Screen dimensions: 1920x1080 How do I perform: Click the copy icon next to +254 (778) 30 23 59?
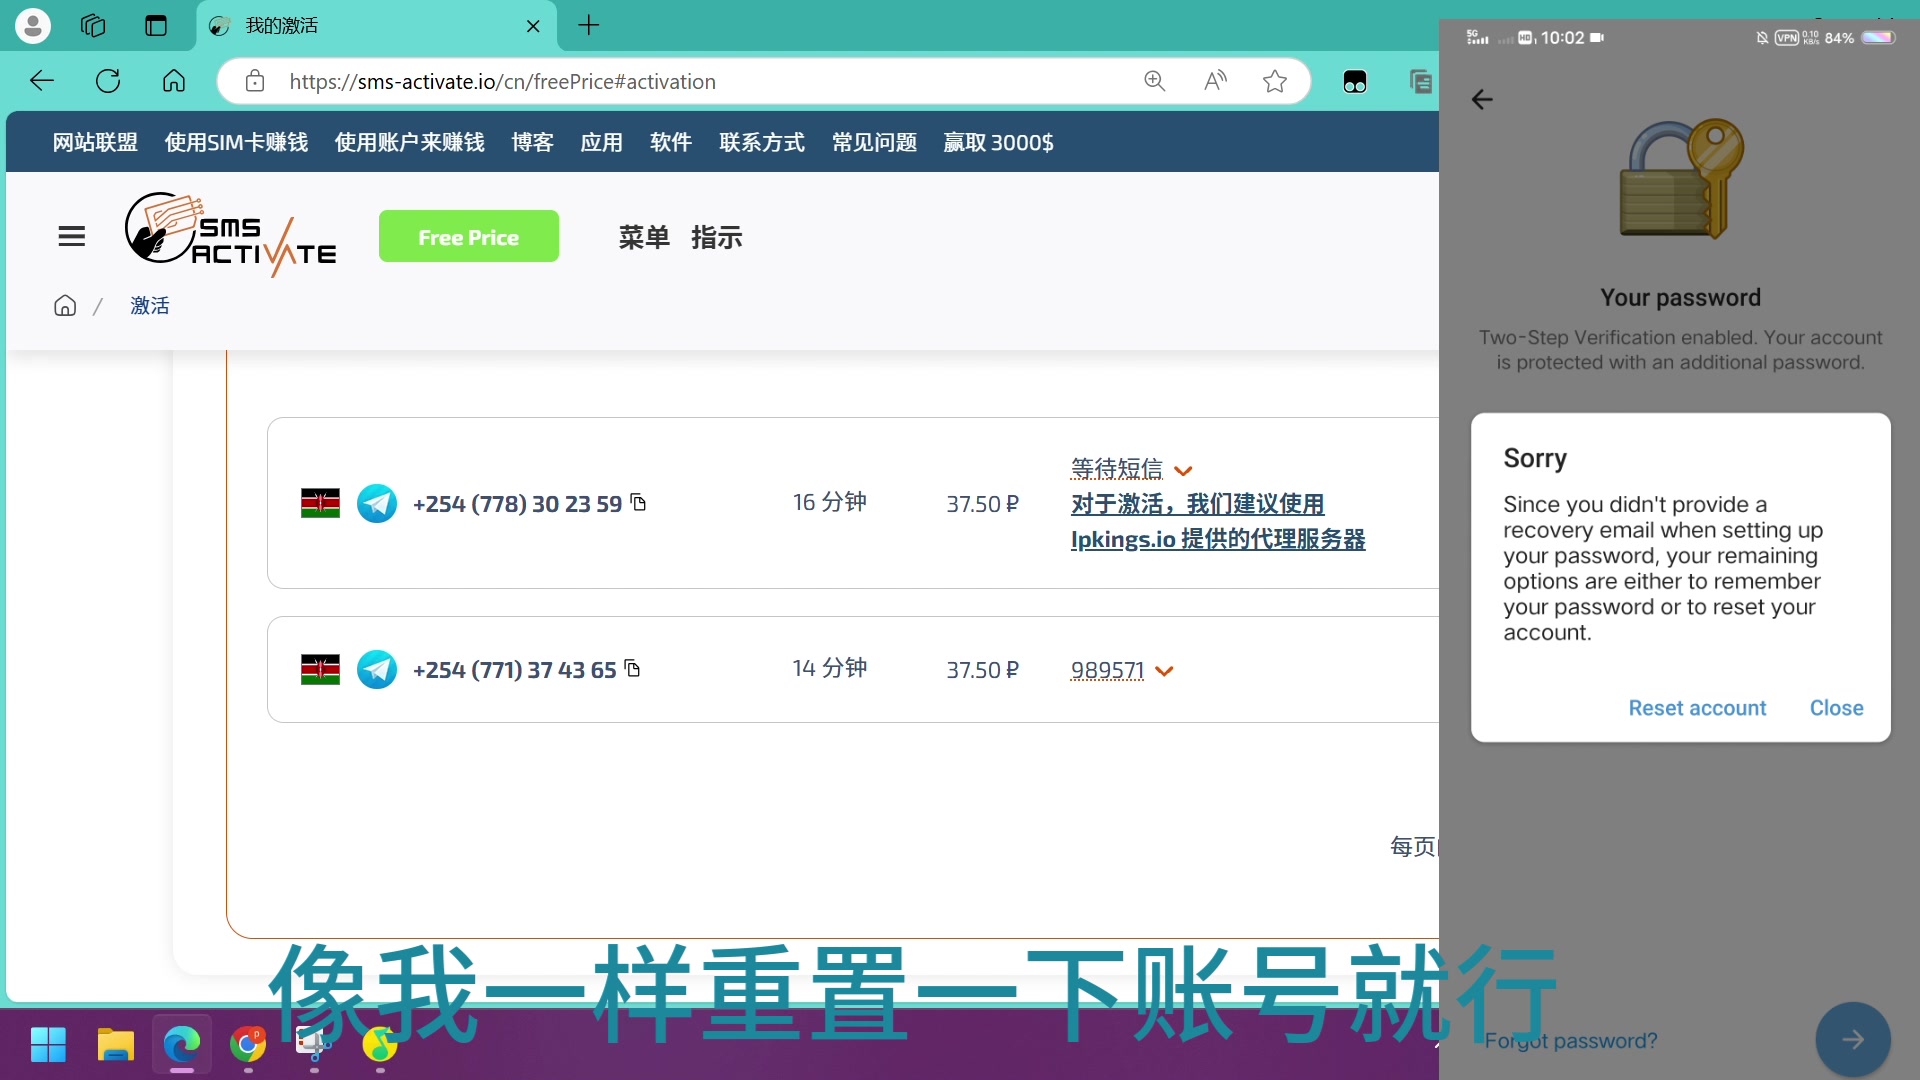tap(638, 501)
